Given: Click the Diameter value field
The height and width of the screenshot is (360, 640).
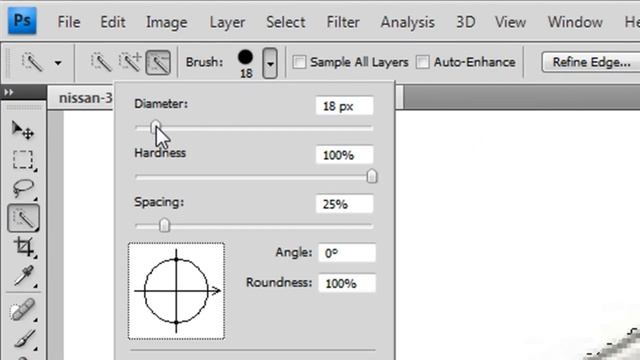Looking at the screenshot, I should coord(344,106).
